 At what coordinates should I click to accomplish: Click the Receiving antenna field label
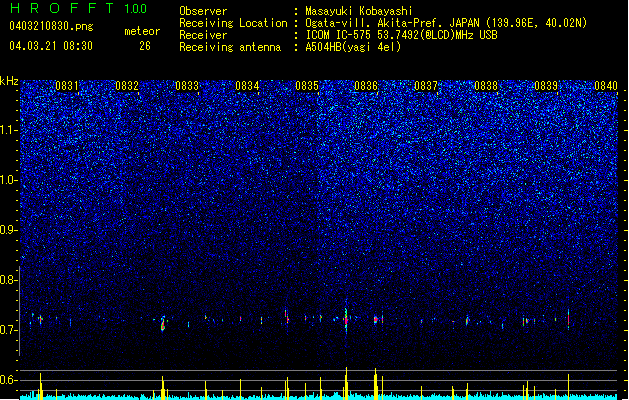[230, 47]
